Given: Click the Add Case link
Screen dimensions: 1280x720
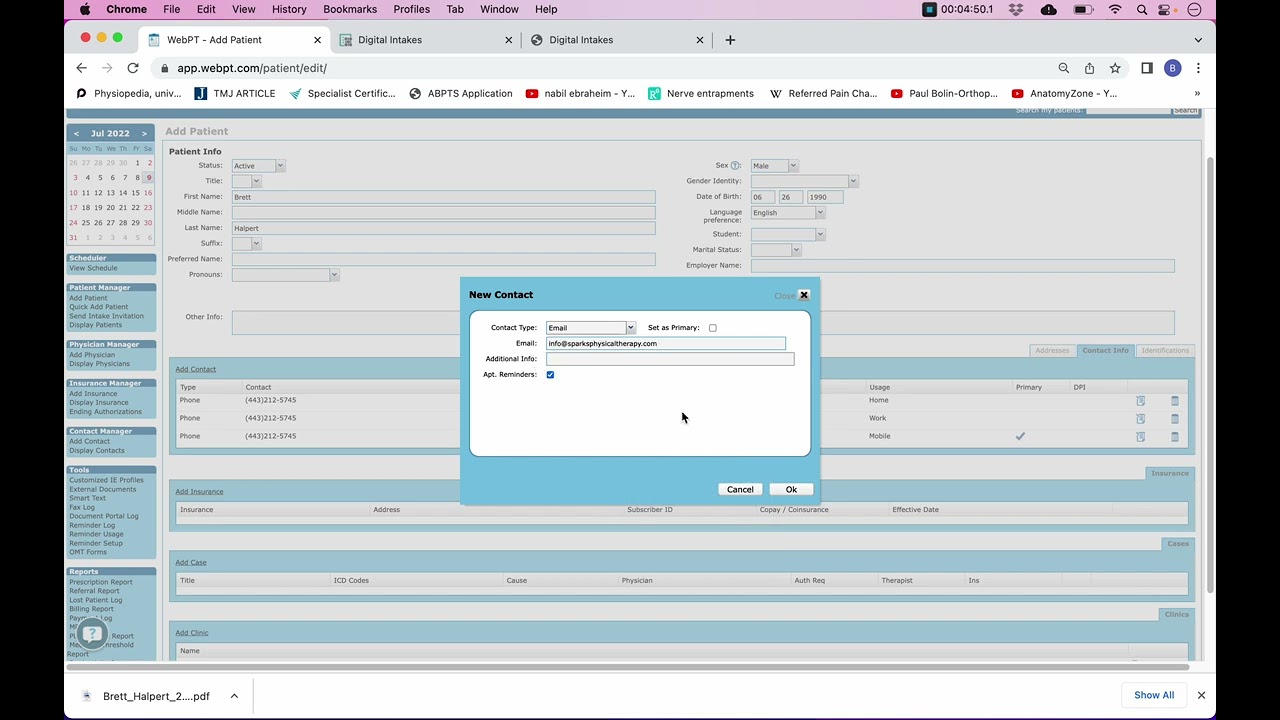Looking at the screenshot, I should 191,562.
